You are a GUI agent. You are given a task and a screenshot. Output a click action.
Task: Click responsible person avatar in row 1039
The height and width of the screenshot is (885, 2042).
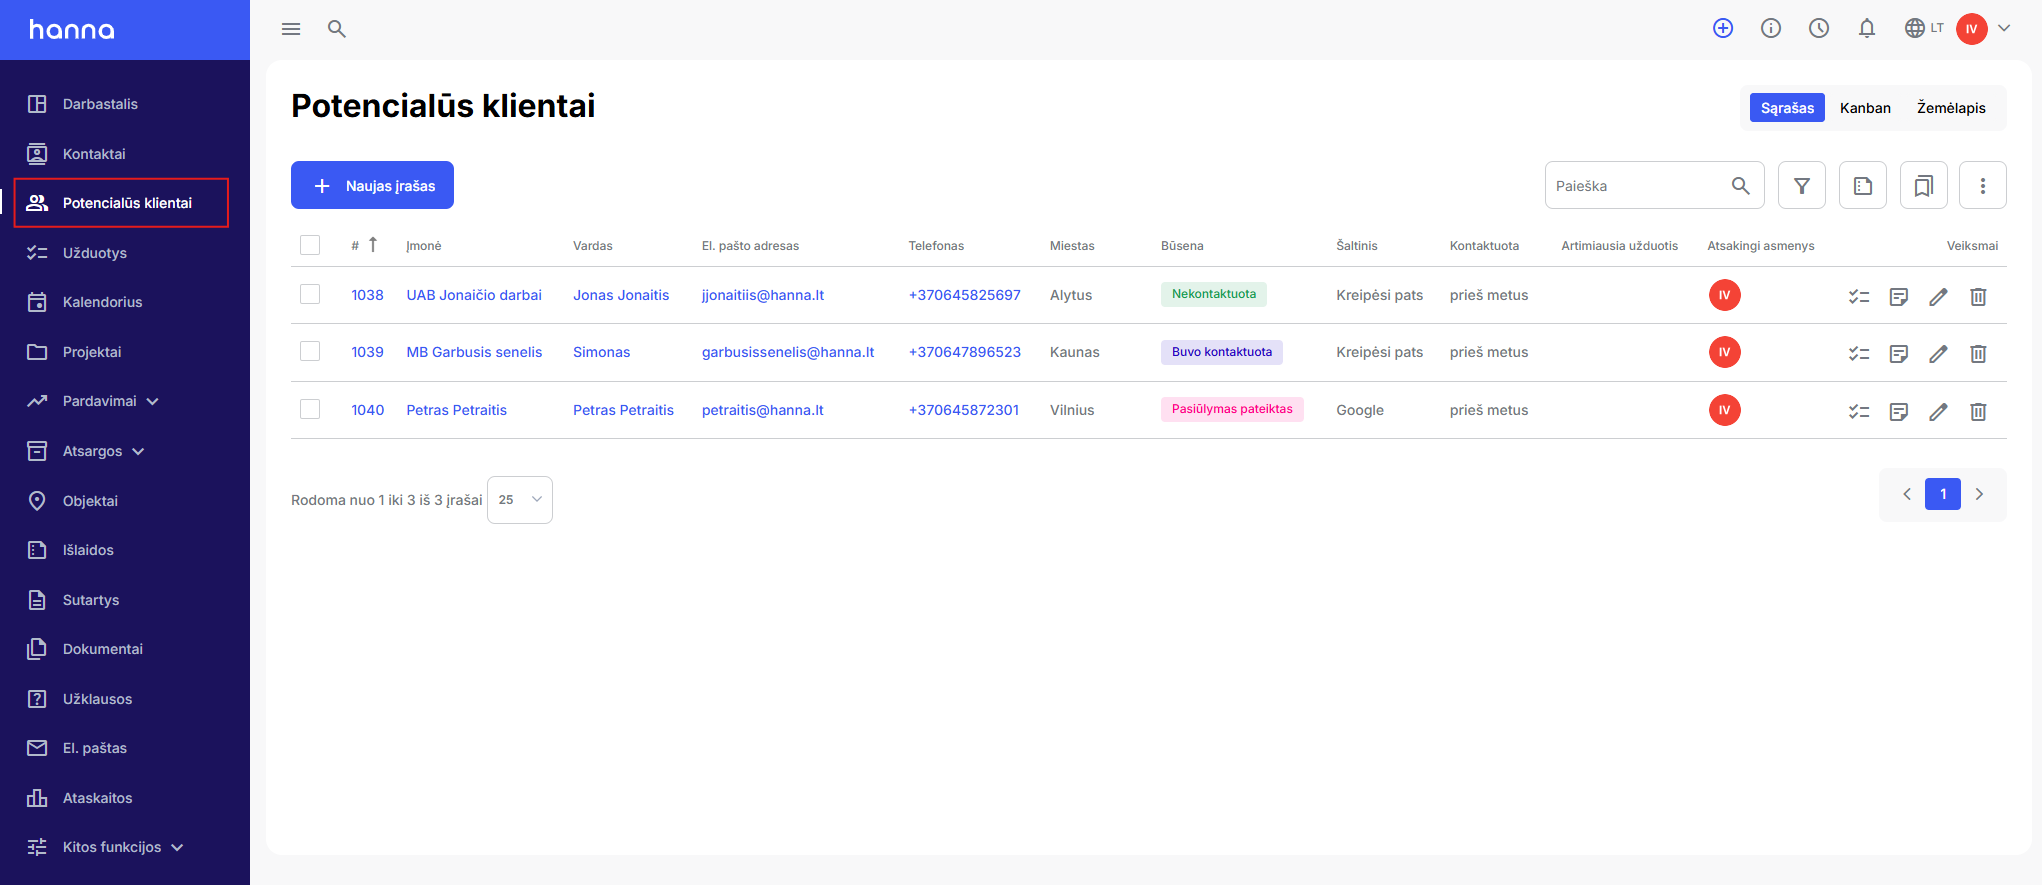coord(1724,352)
